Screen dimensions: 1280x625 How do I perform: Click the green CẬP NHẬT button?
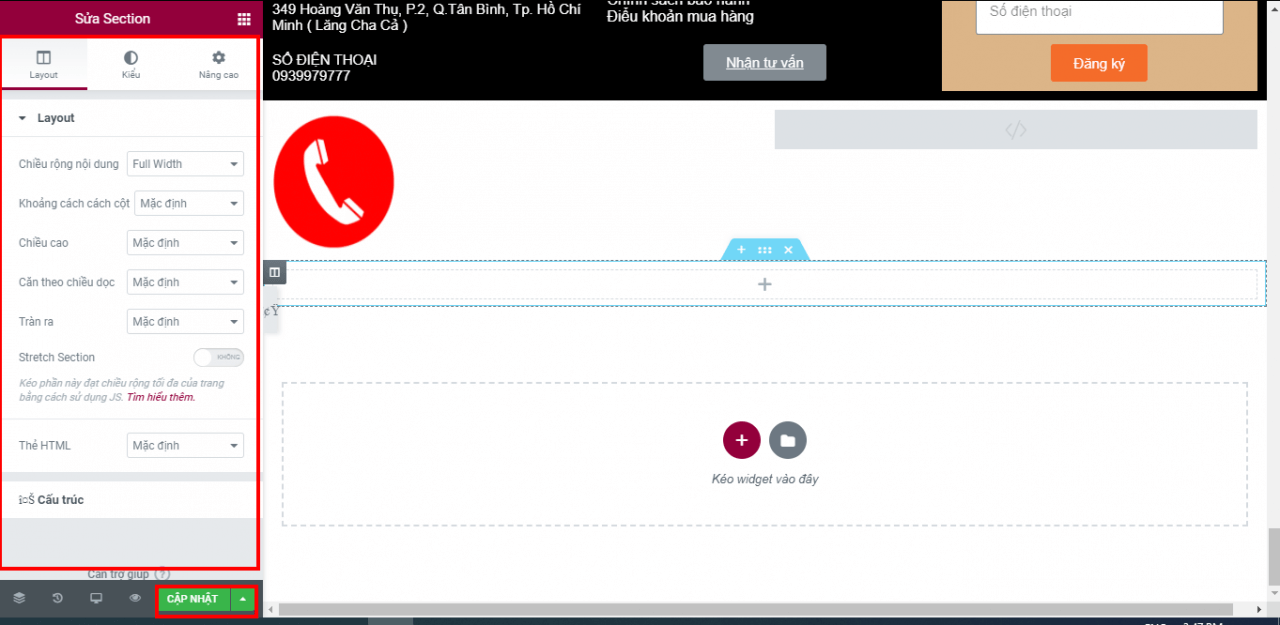click(x=192, y=599)
